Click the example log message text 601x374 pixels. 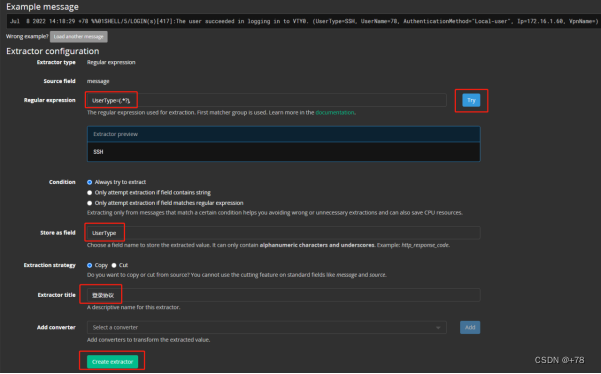coord(304,21)
